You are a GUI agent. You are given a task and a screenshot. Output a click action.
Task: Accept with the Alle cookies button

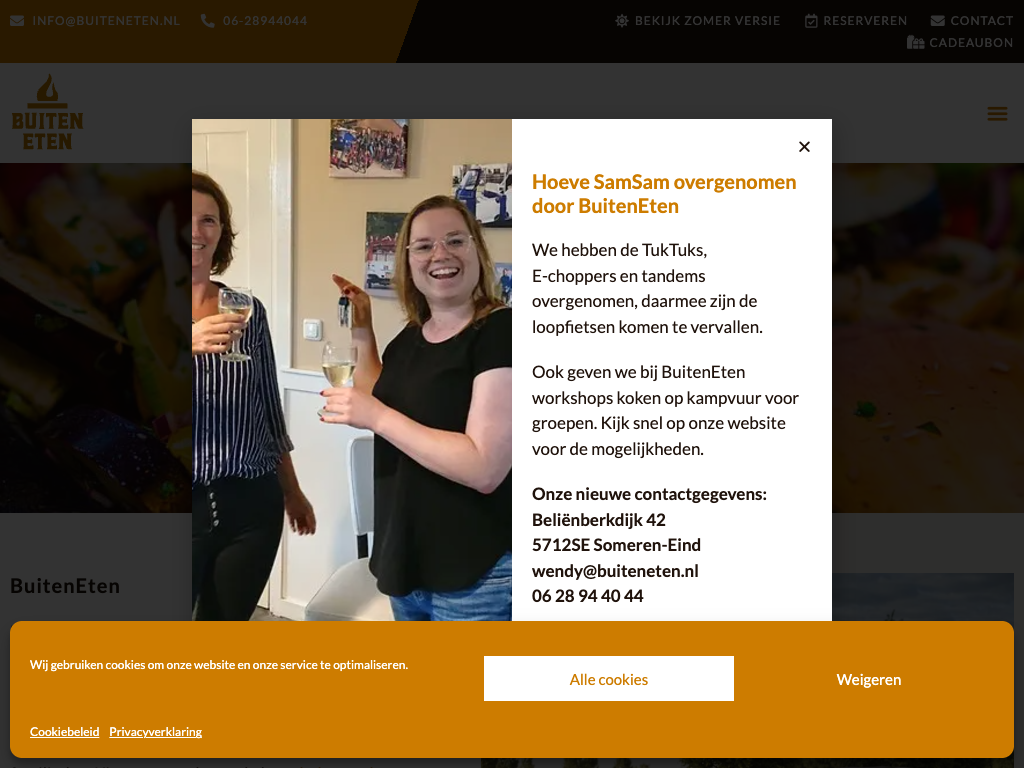pyautogui.click(x=609, y=679)
